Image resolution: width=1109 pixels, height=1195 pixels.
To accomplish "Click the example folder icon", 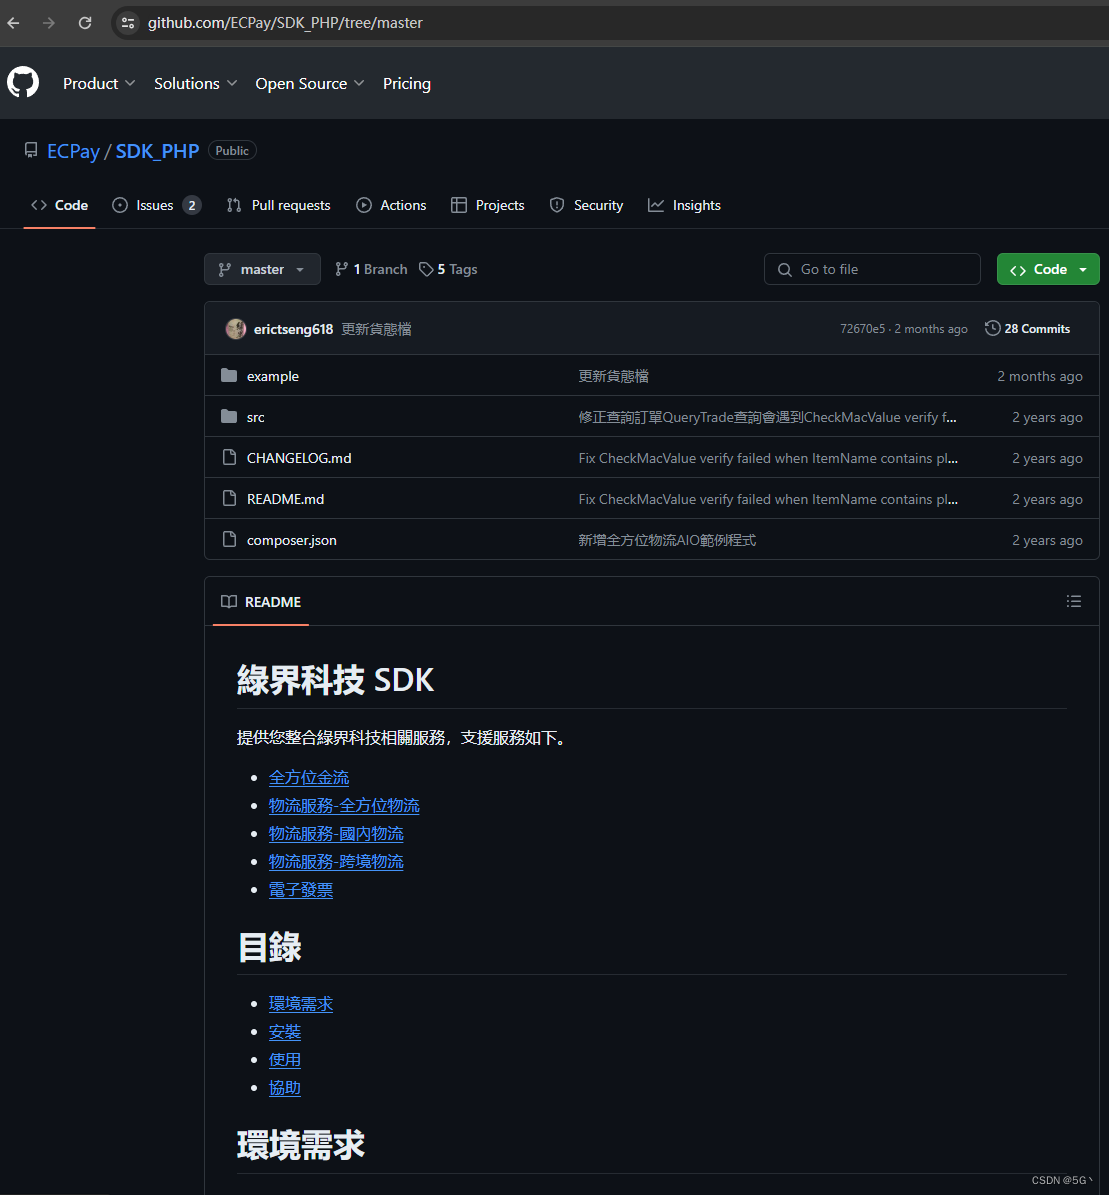I will click(x=229, y=376).
